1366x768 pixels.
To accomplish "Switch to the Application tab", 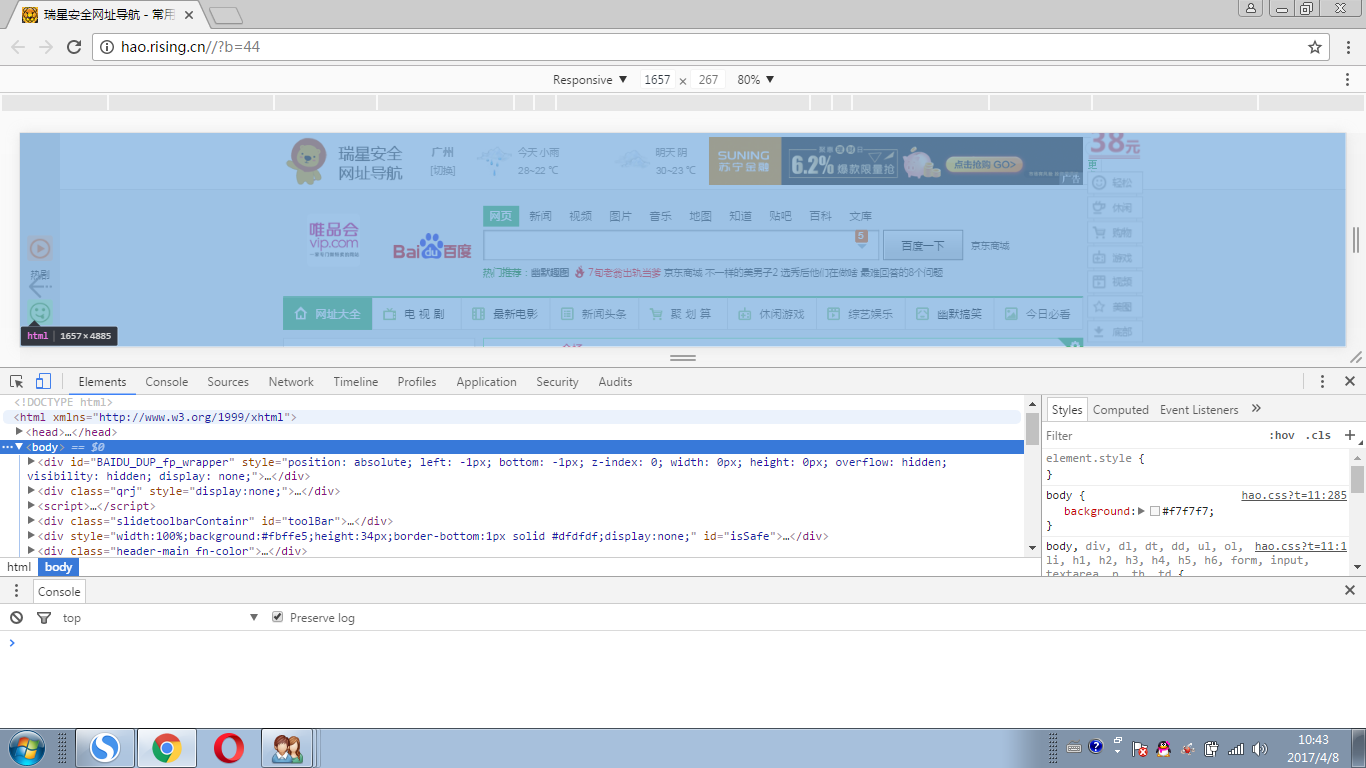I will 486,382.
